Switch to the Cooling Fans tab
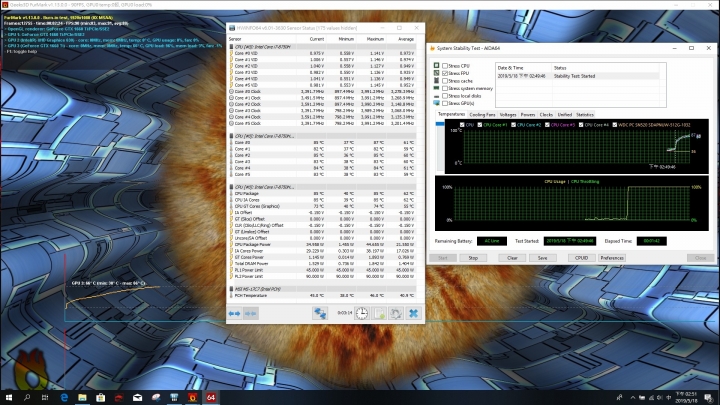The height and width of the screenshot is (405, 720). (482, 115)
